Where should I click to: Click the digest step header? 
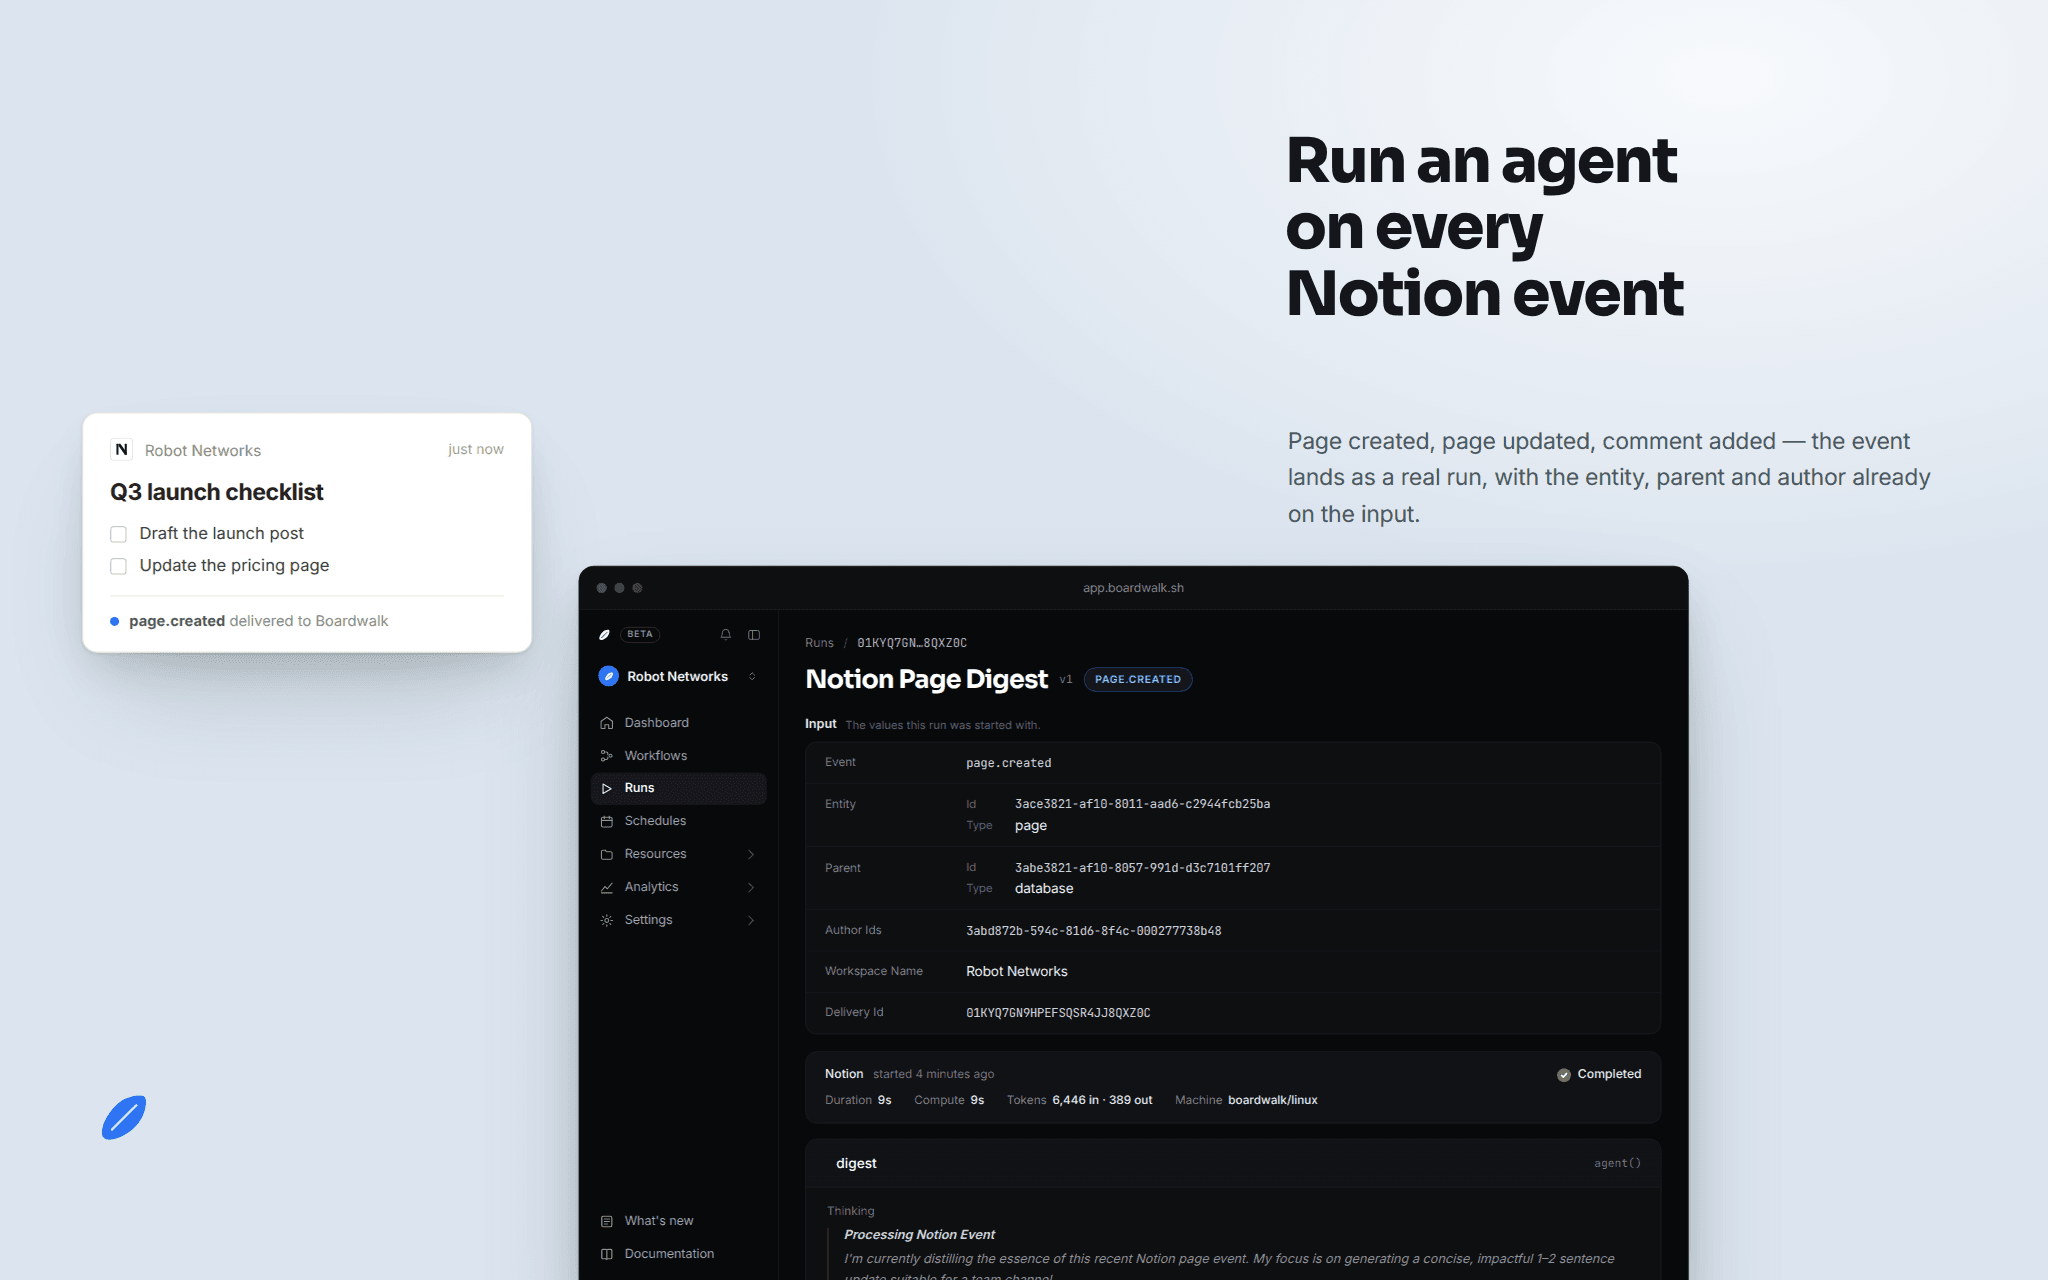1233,1164
